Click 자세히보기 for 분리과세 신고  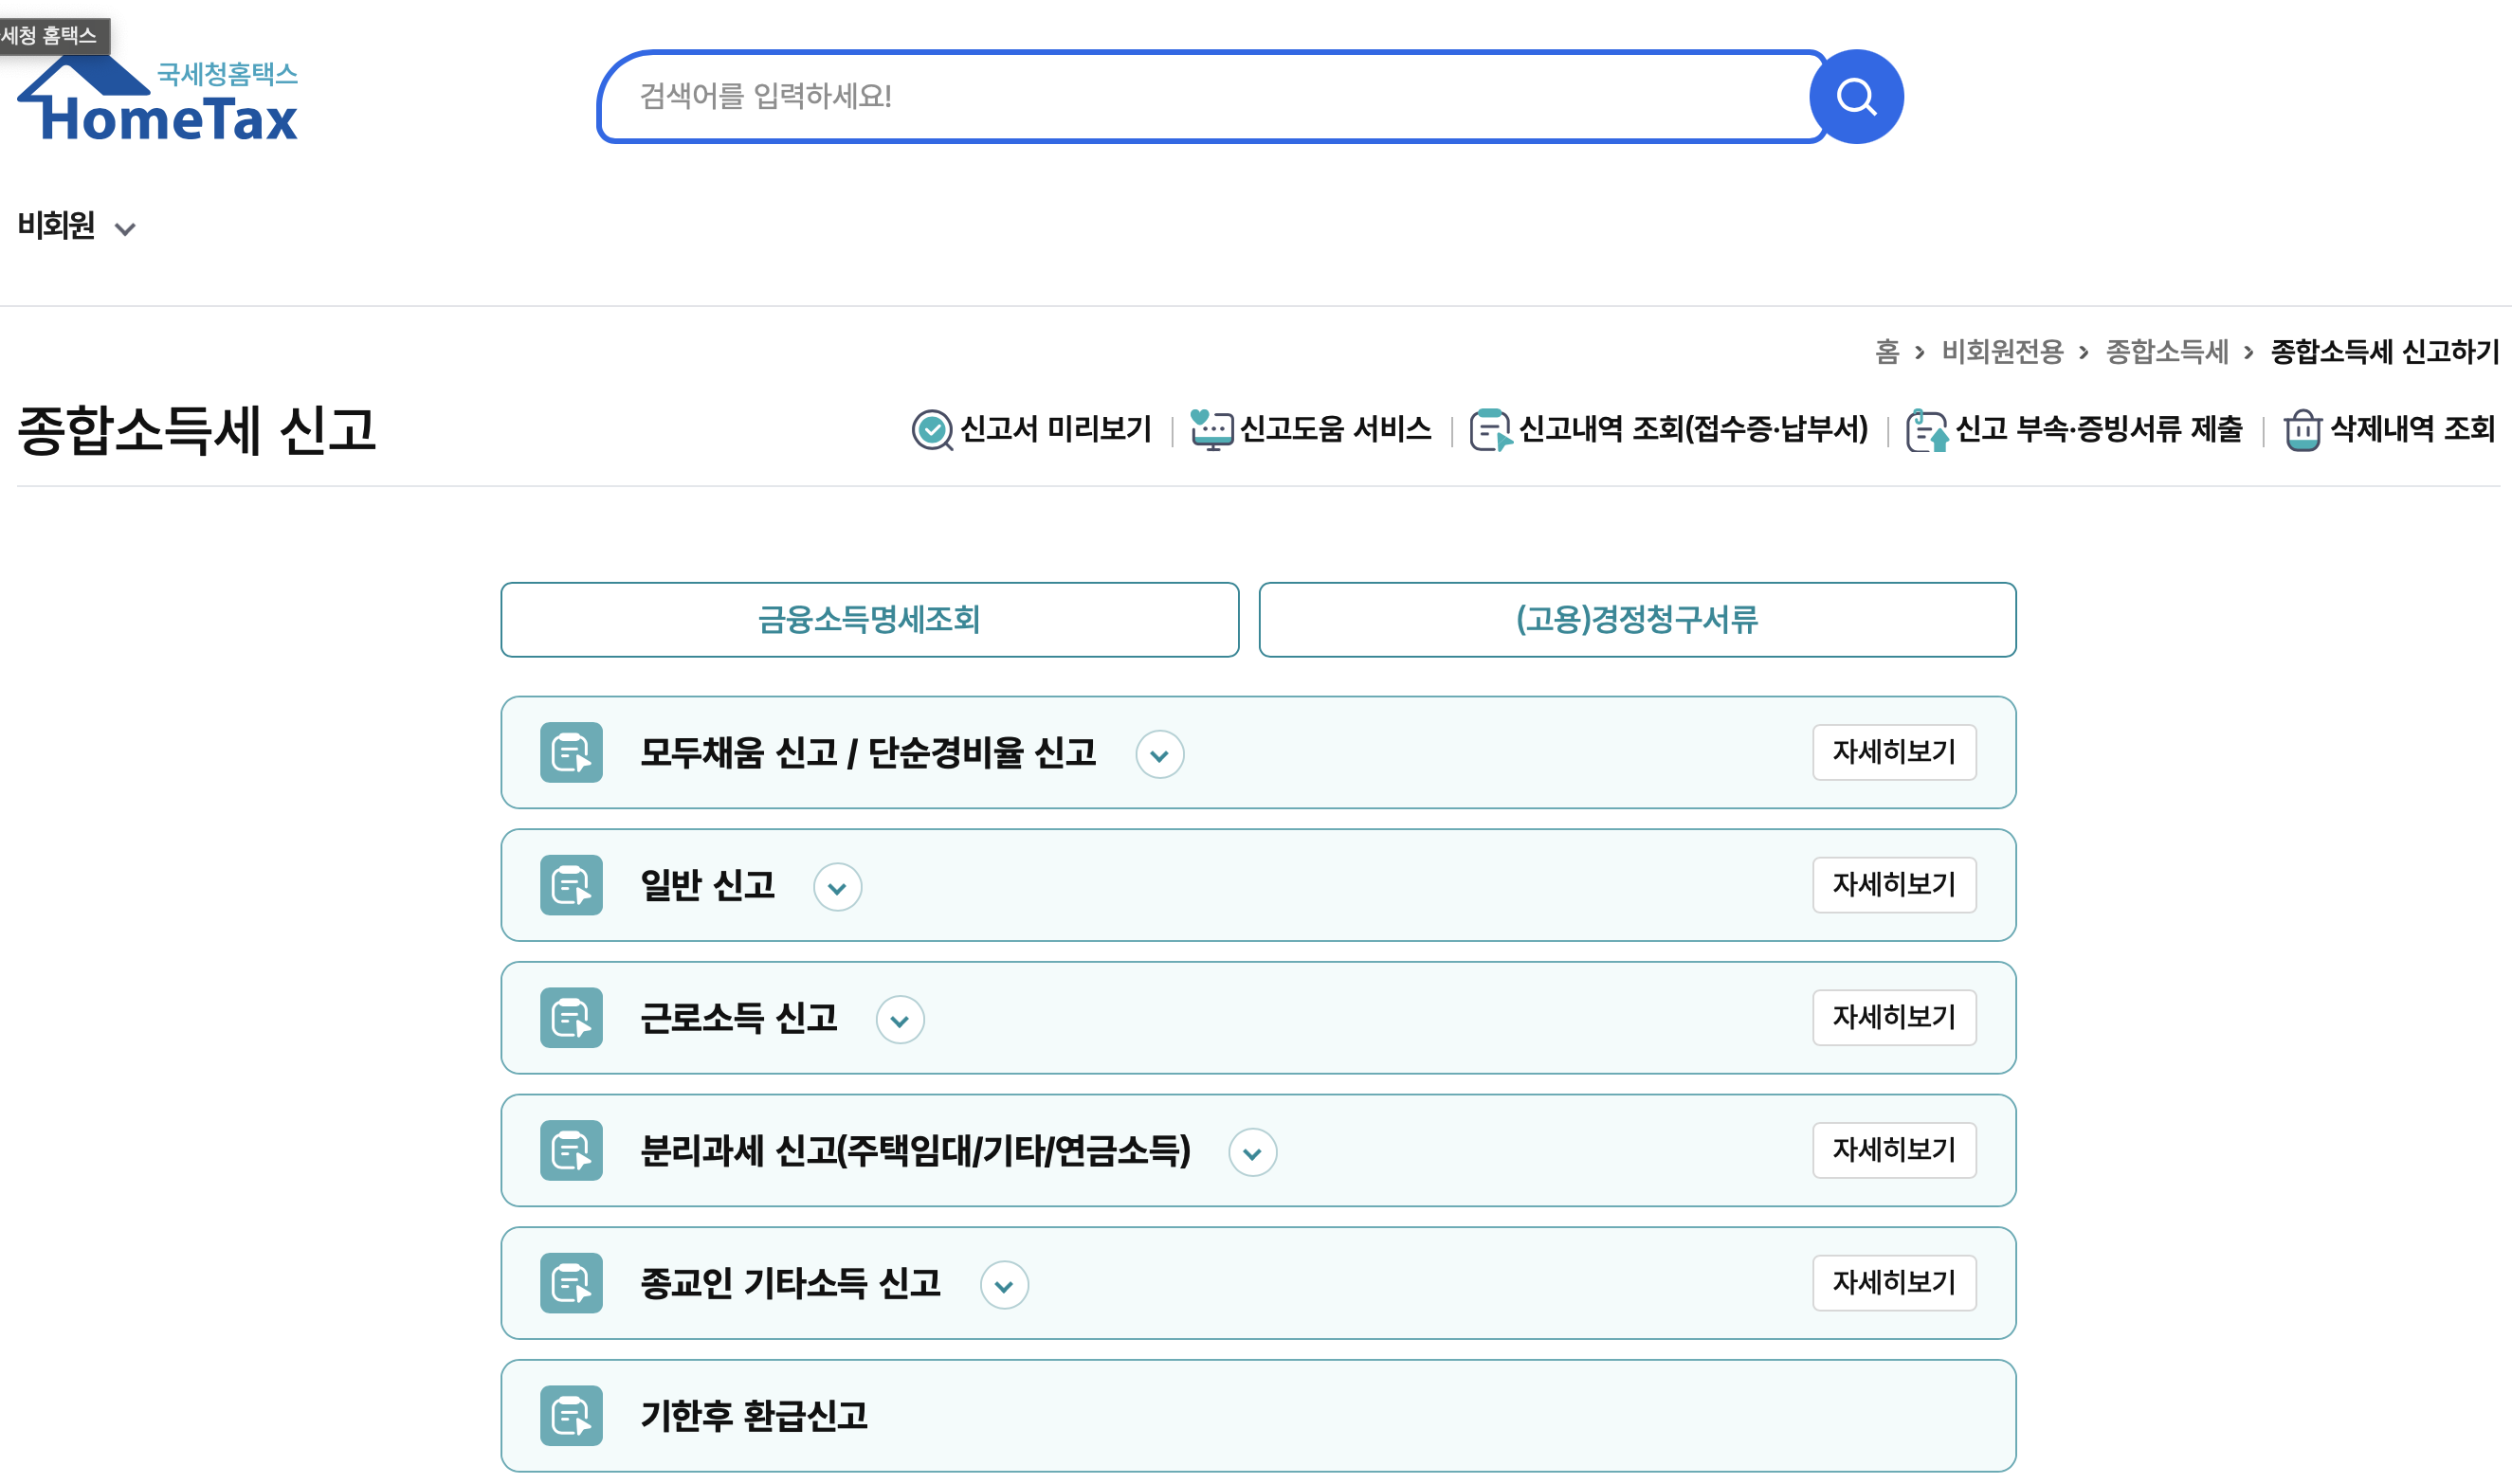click(x=1894, y=1150)
